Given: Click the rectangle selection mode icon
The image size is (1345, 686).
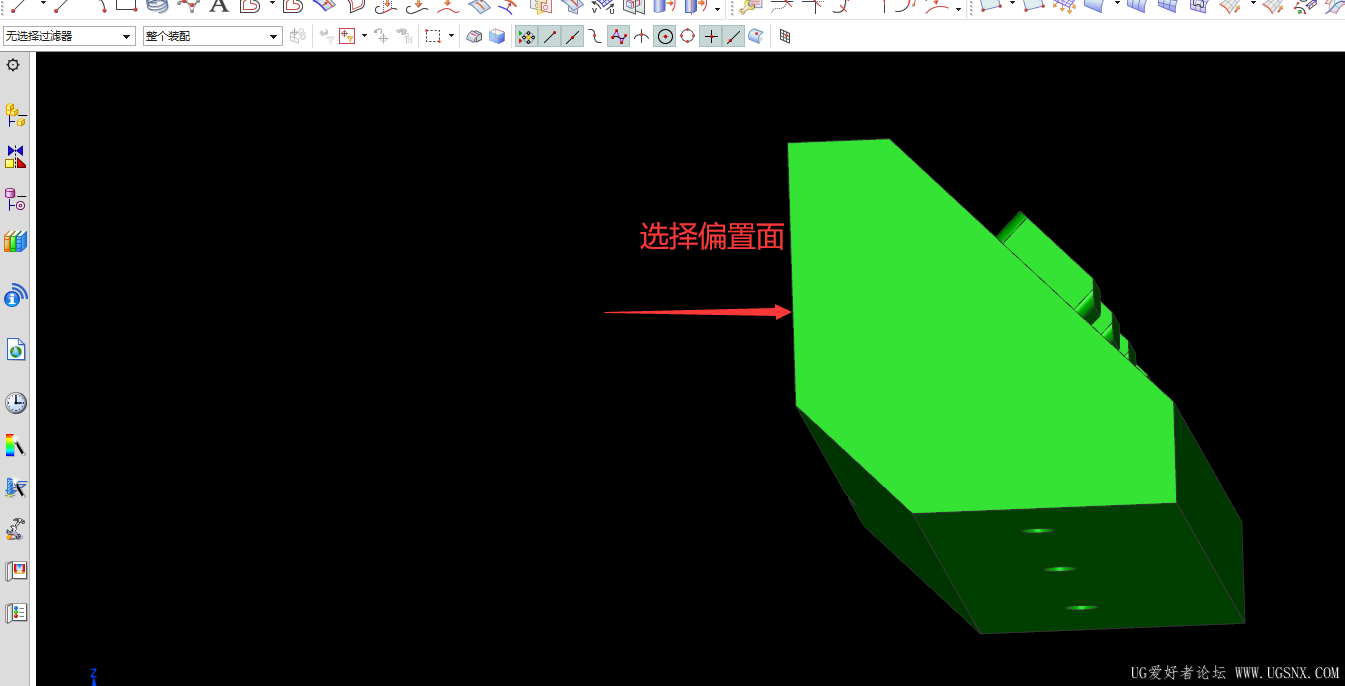Looking at the screenshot, I should [x=433, y=37].
